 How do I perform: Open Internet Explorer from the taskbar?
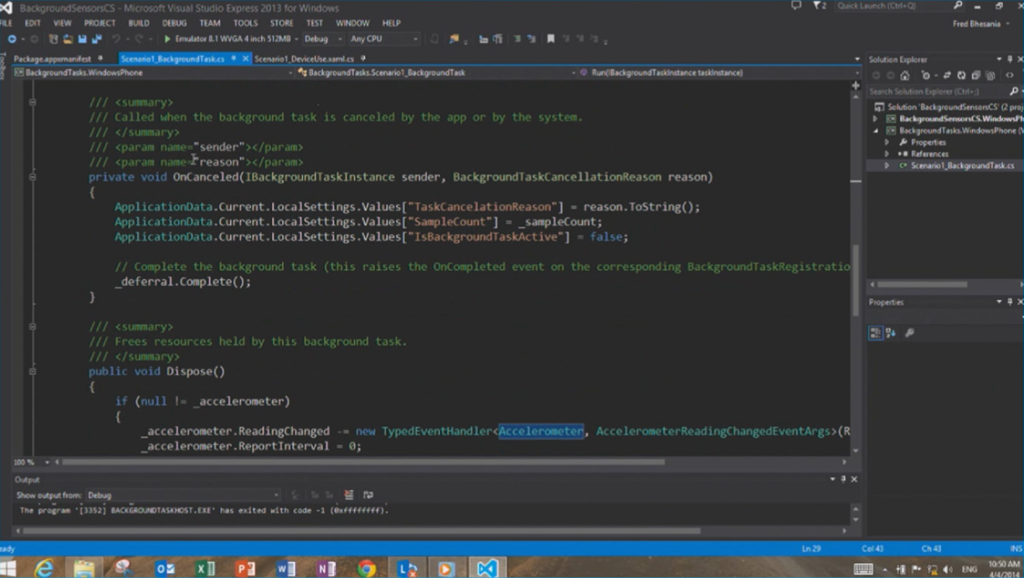coord(44,568)
